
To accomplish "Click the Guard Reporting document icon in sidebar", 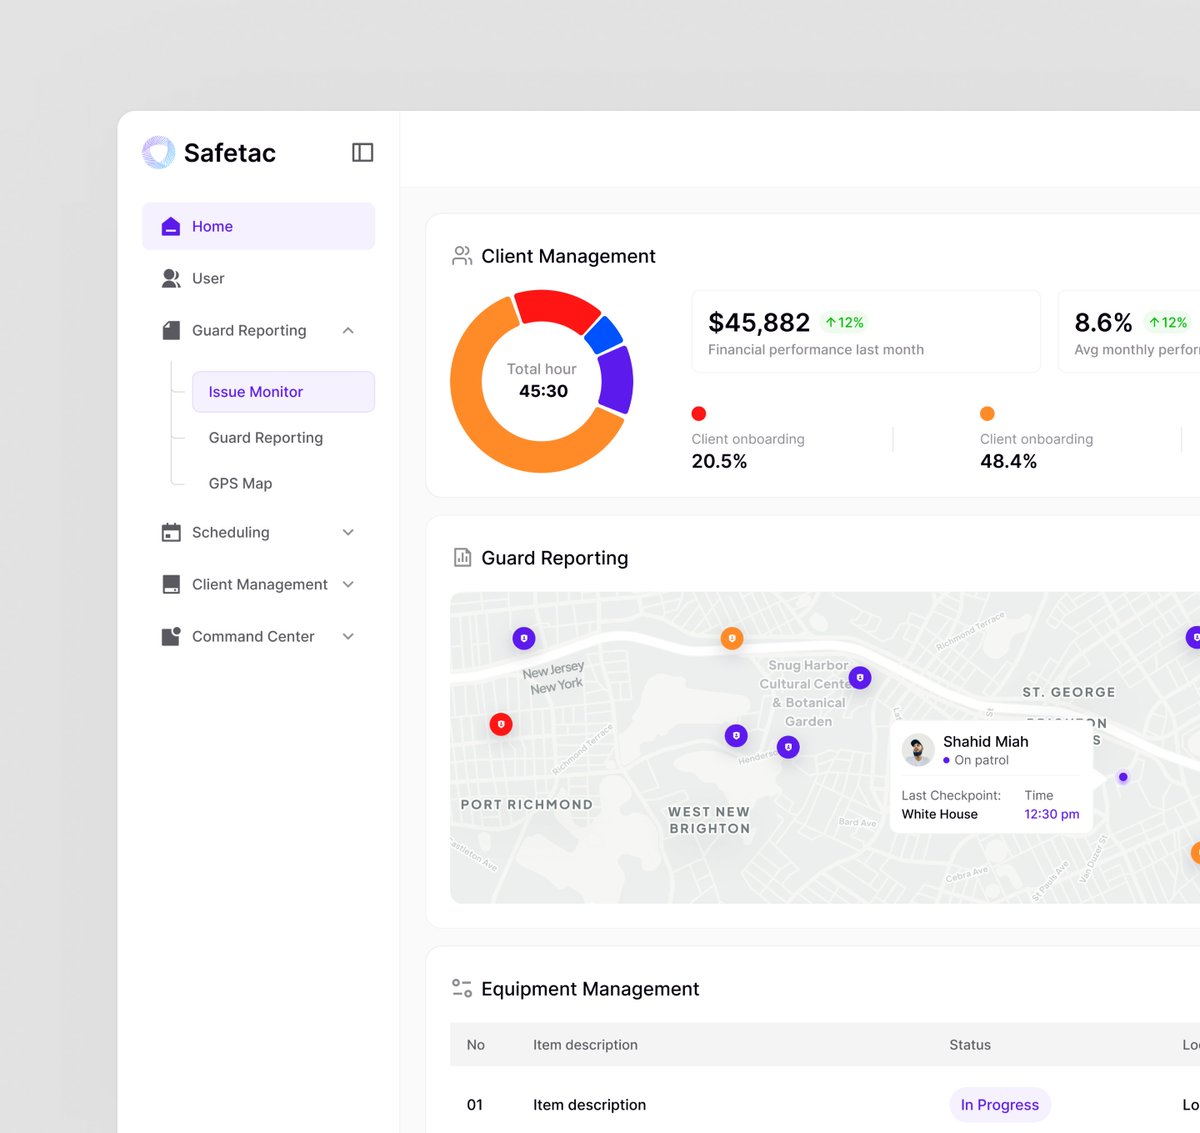I will point(171,330).
